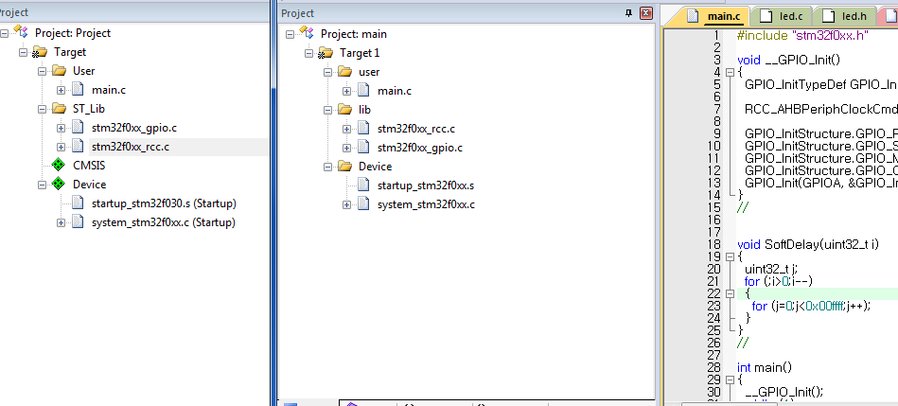This screenshot has height=406, width=898.
Task: Collapse the User group in left project tree
Action: (42, 71)
